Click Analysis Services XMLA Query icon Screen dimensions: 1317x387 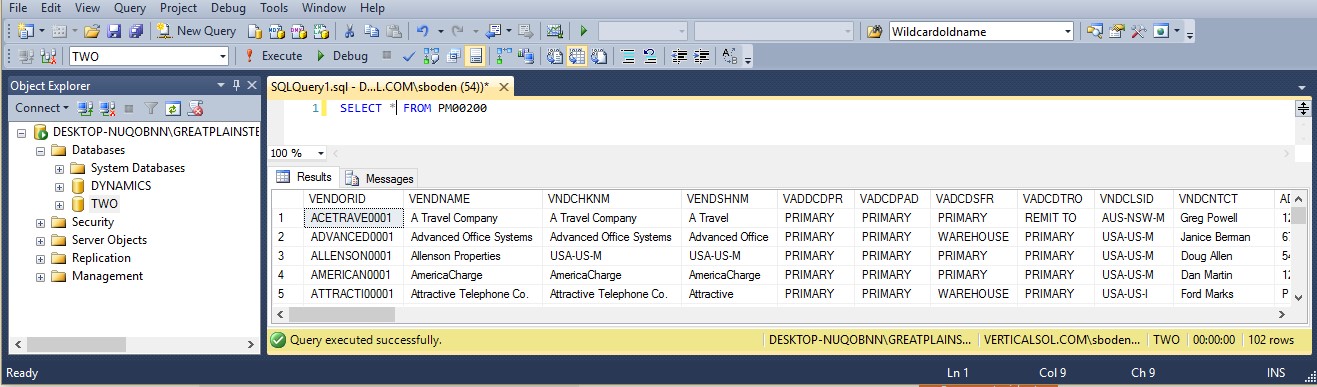(320, 31)
